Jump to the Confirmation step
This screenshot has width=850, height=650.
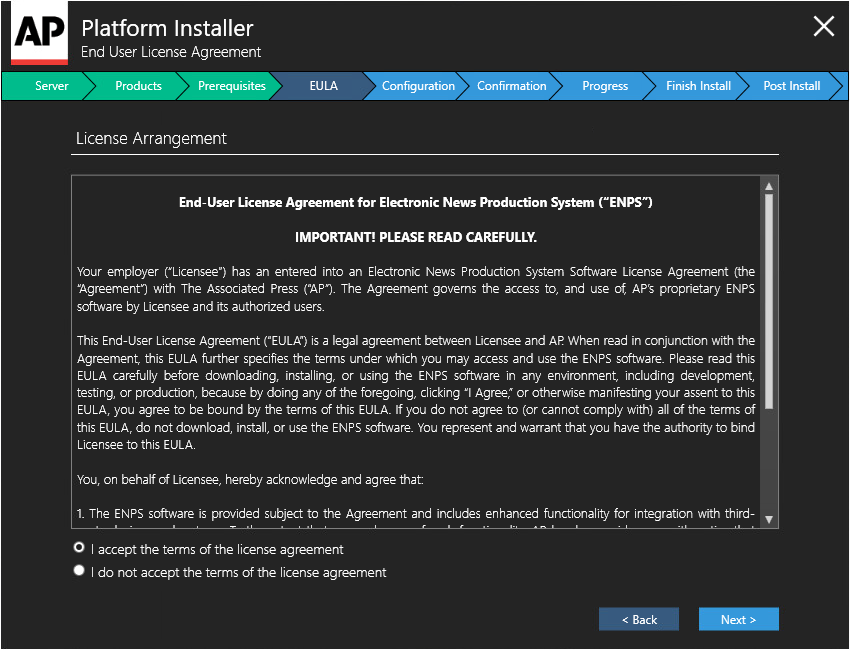511,86
